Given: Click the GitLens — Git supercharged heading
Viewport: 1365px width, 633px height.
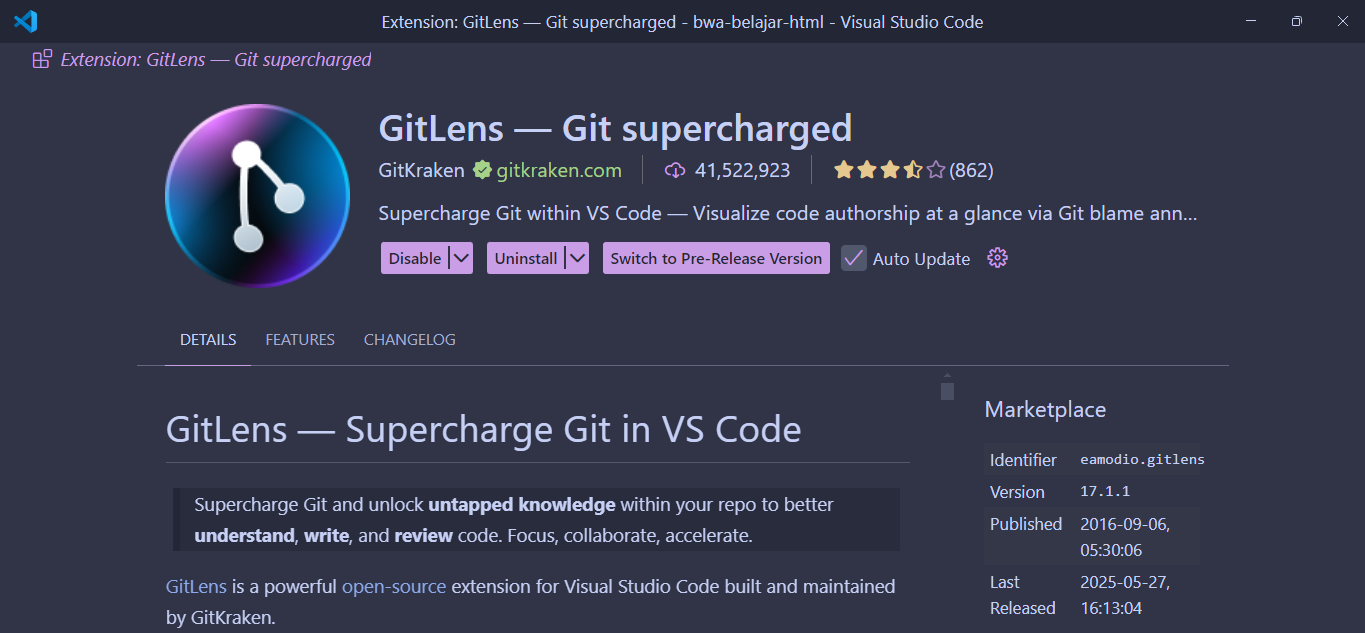Looking at the screenshot, I should pos(615,129).
